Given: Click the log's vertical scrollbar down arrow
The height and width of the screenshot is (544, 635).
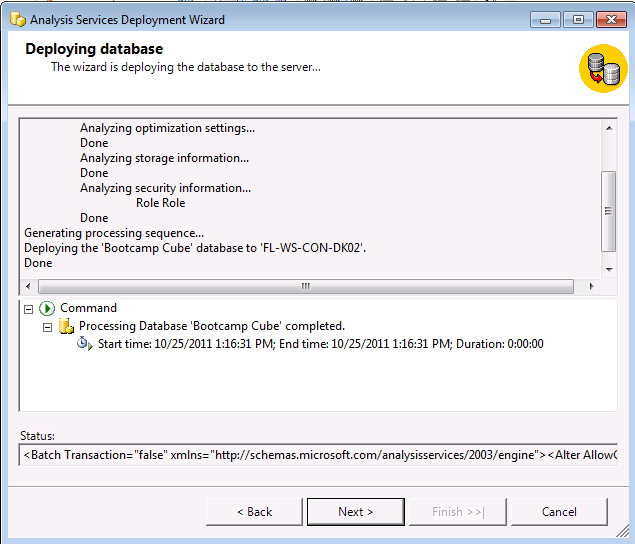Looking at the screenshot, I should pyautogui.click(x=609, y=270).
